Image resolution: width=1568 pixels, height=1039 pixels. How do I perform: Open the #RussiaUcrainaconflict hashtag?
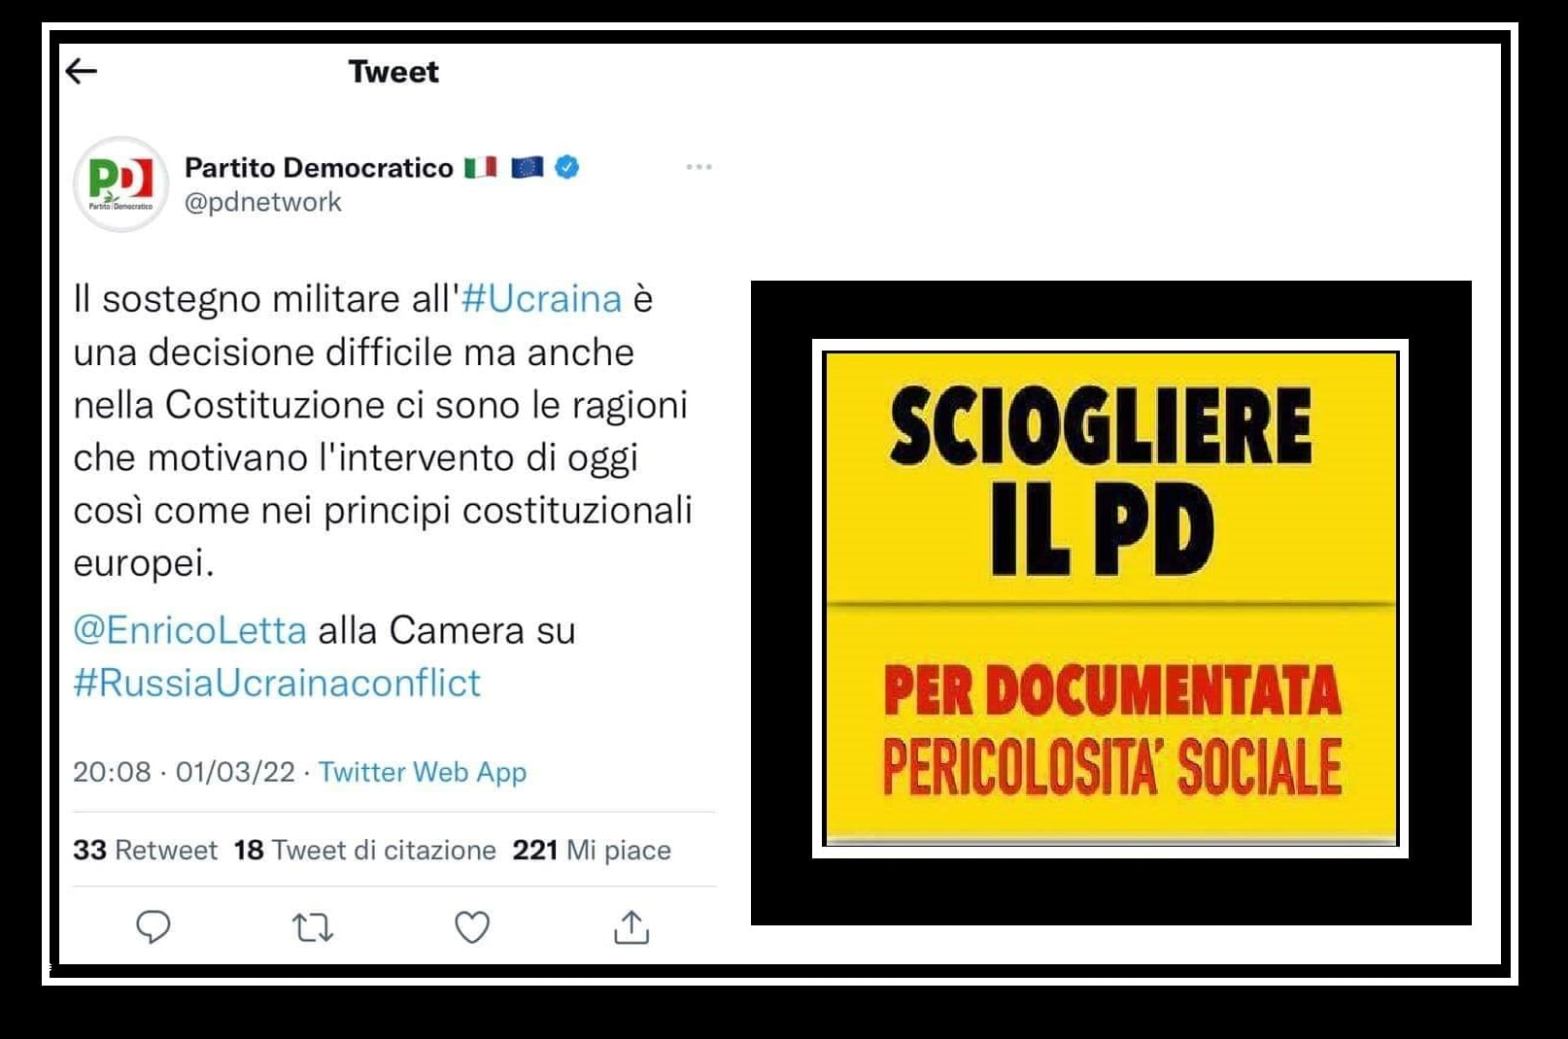coord(277,683)
